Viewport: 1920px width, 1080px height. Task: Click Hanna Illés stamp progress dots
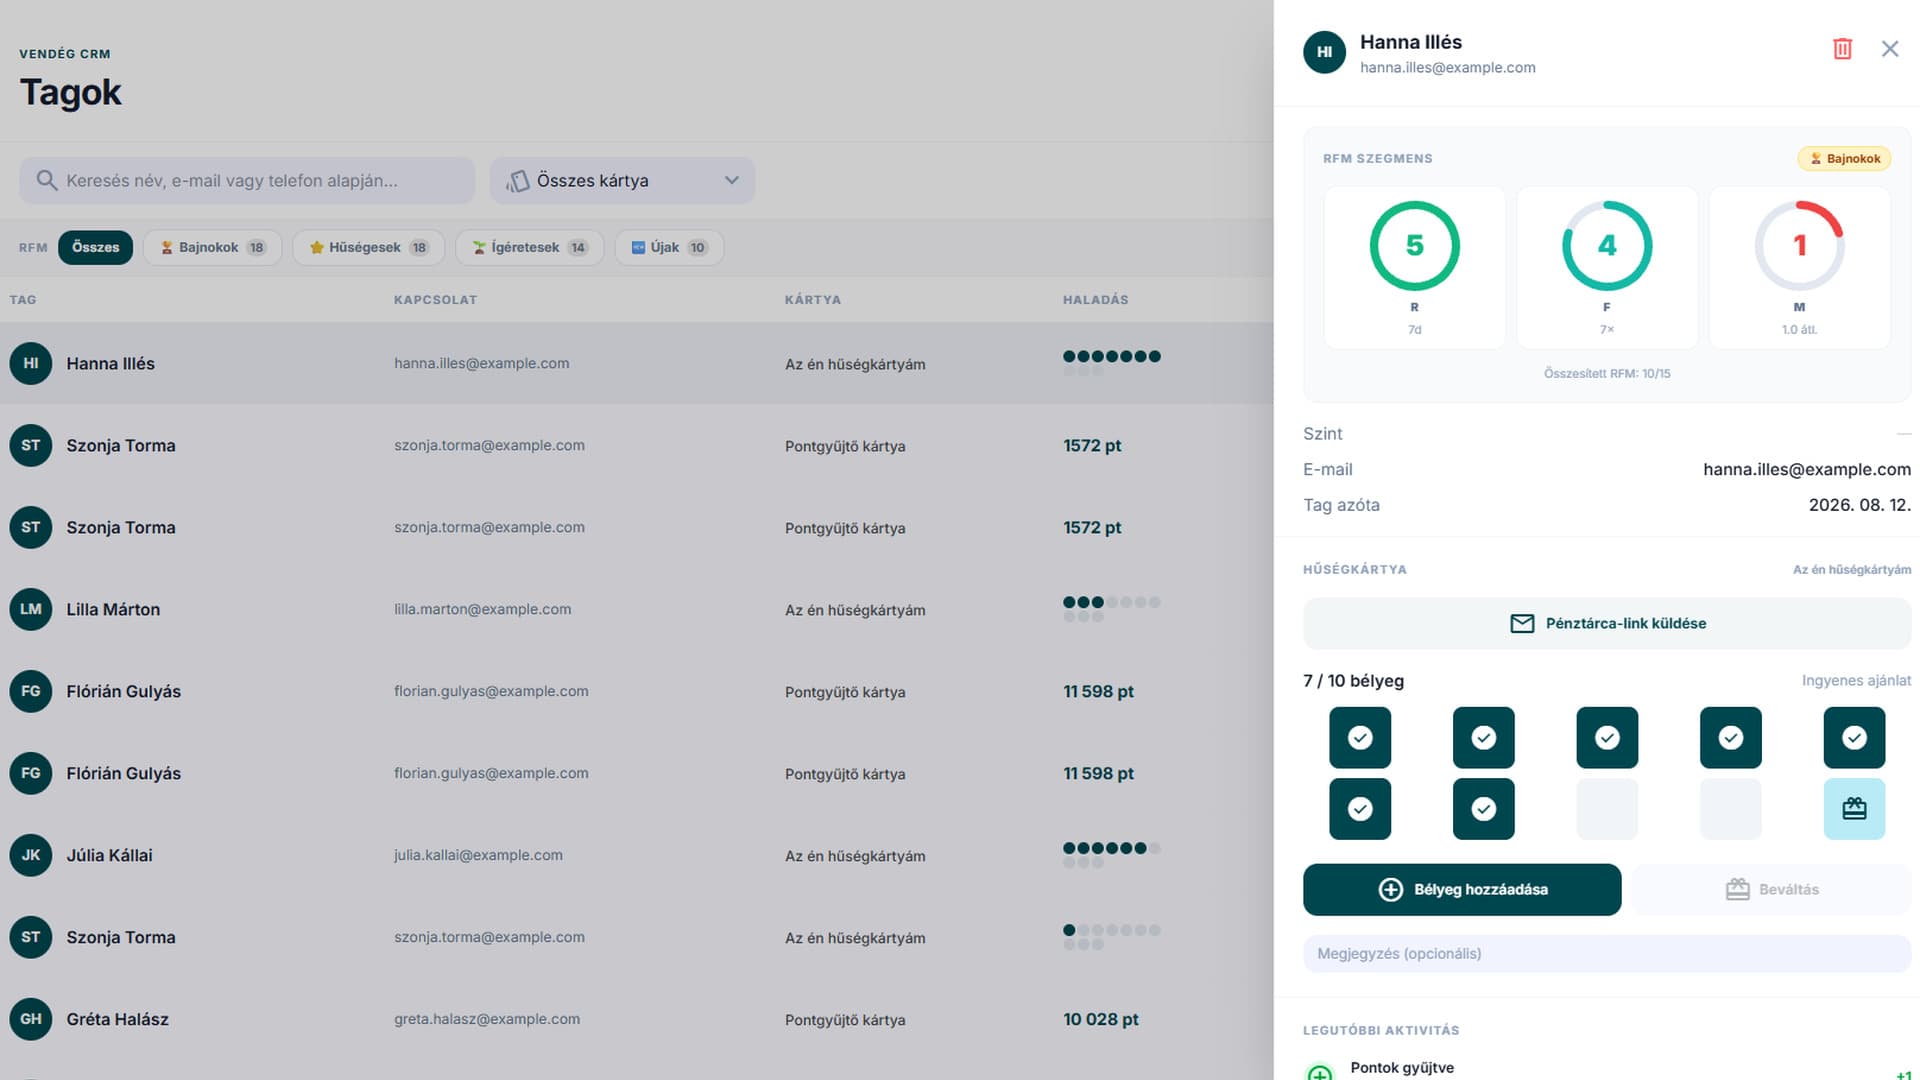point(1112,363)
